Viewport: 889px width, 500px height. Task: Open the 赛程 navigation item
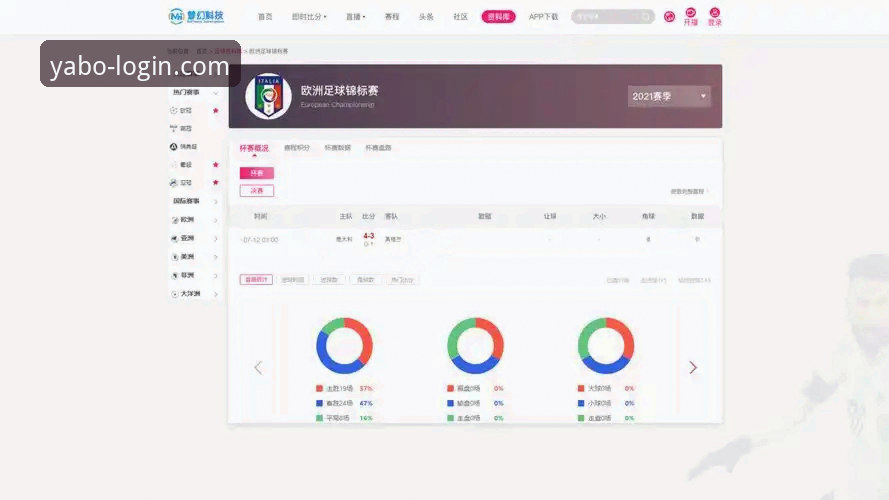[392, 17]
